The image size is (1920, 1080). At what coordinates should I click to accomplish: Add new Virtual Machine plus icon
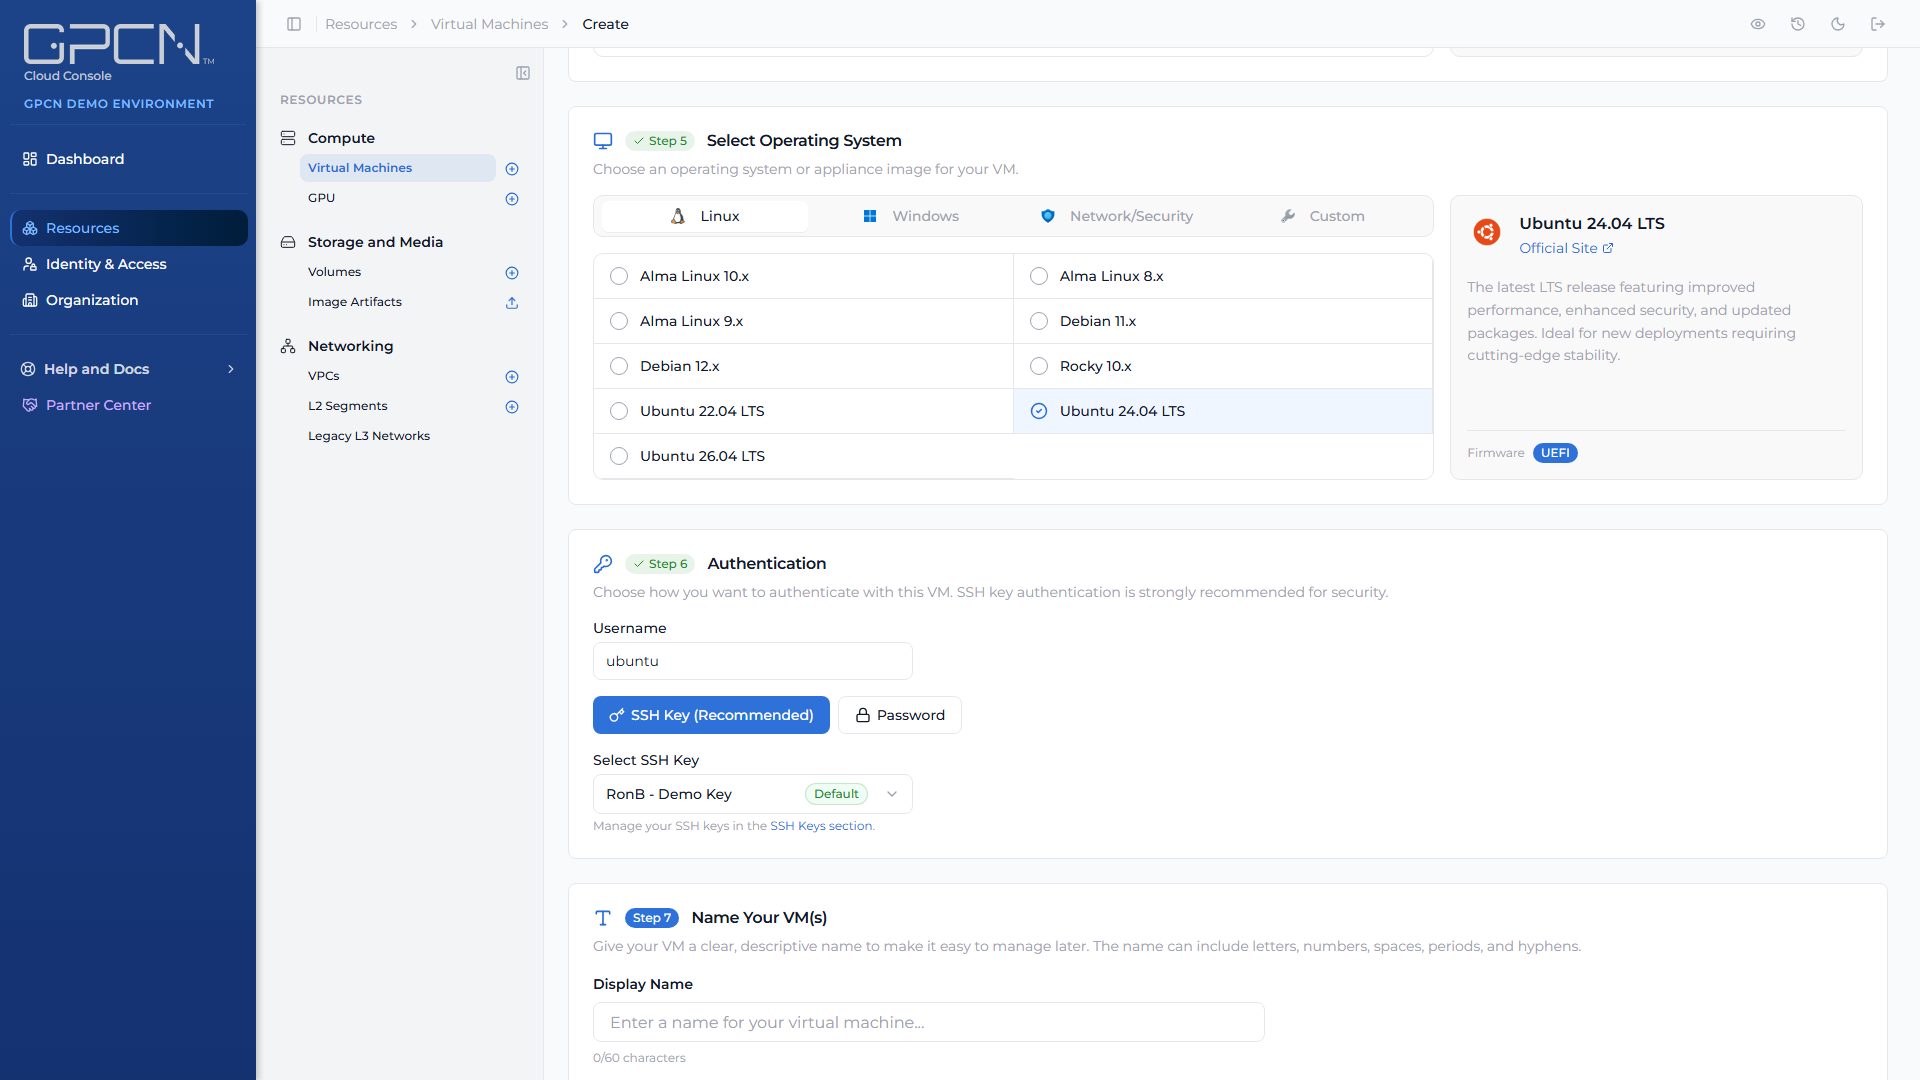pyautogui.click(x=512, y=169)
